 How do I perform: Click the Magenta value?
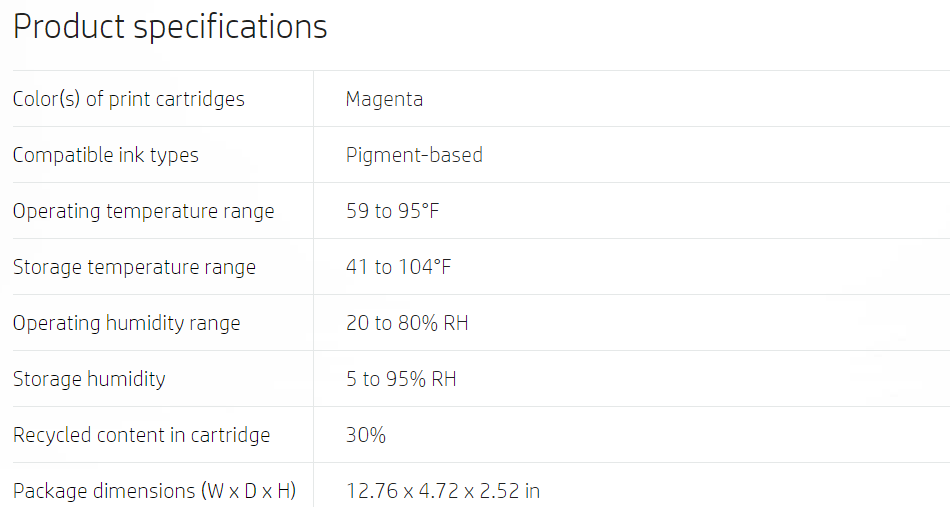click(384, 99)
